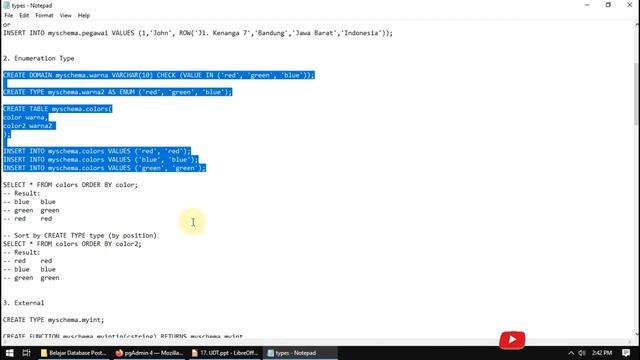640x360 pixels.
Task: Click SELECT * FROM colors ORDER BY color2;
Action: point(72,244)
